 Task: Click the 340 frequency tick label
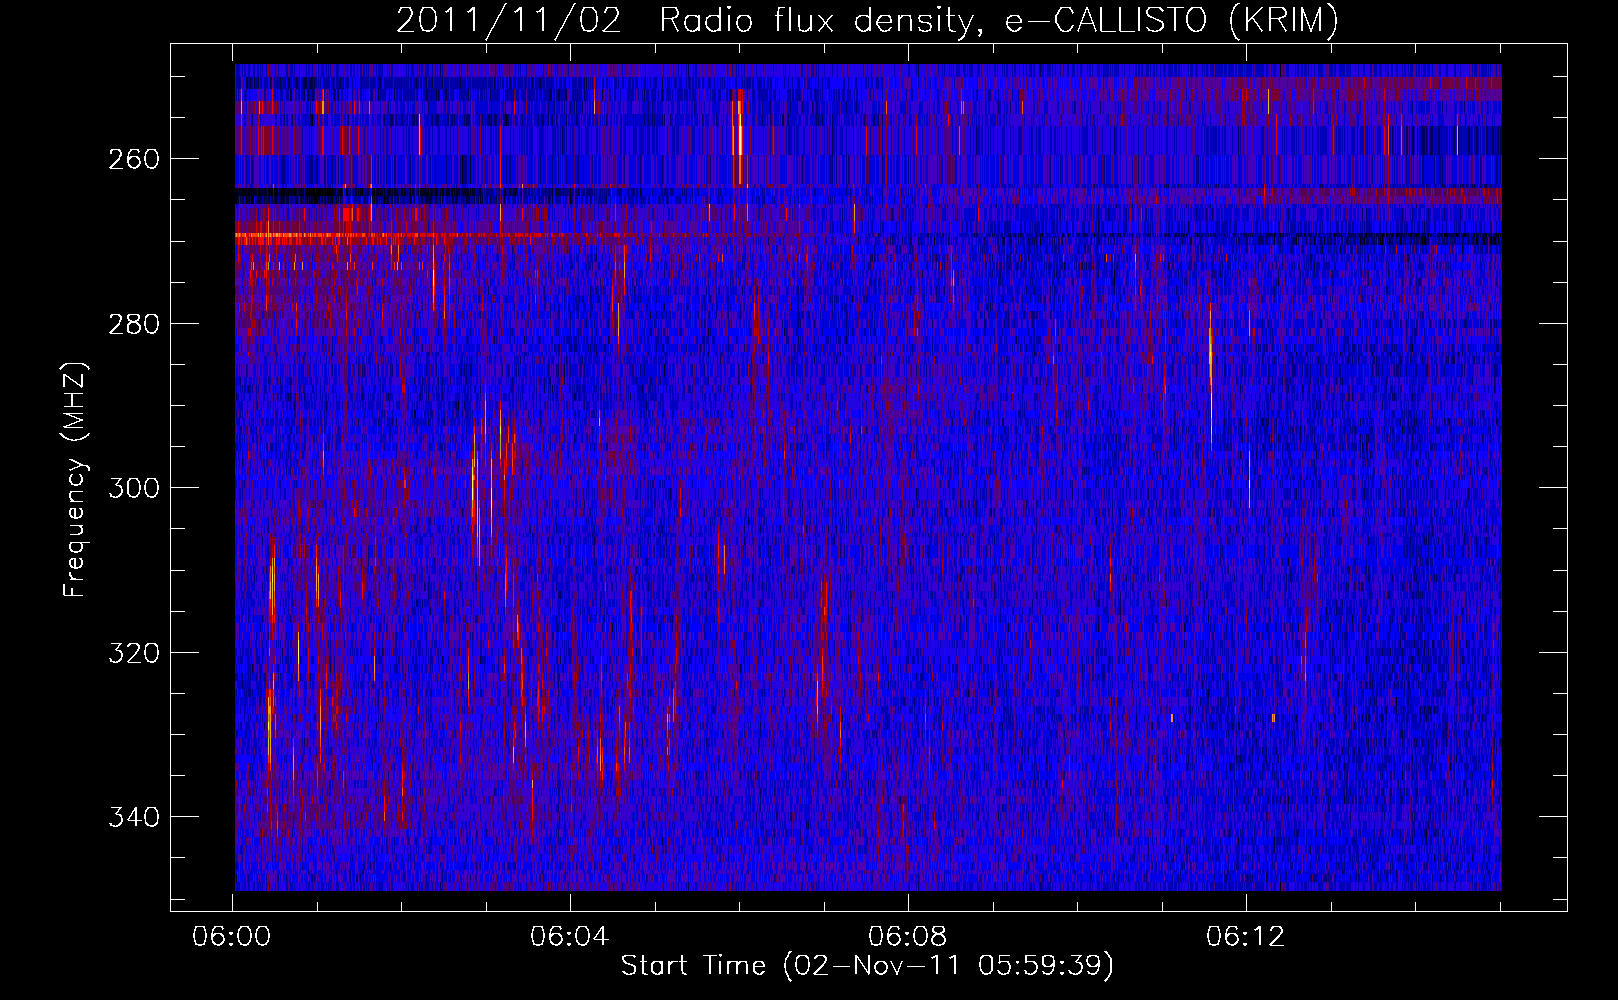coord(133,817)
